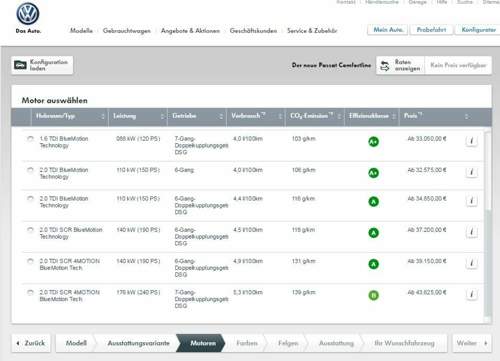Click the A efficiency badge in 131 g/km row
The width and height of the screenshot is (500, 361).
[x=373, y=264]
